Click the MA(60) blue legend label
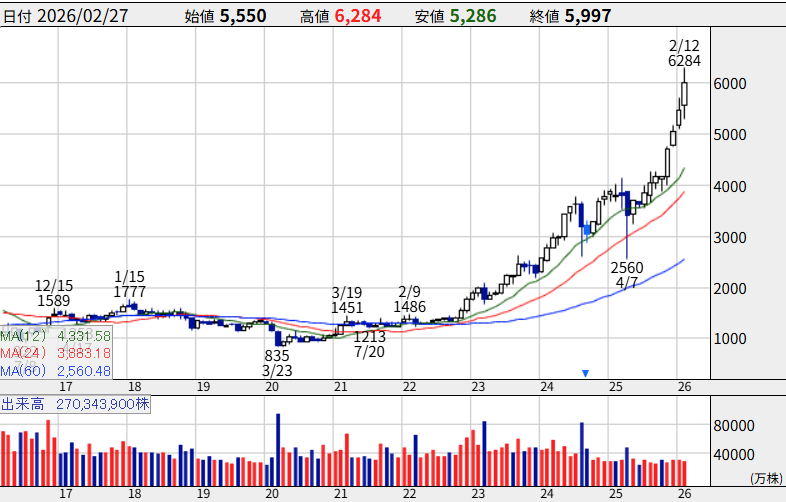Viewport: 786px width, 502px height. [20, 371]
